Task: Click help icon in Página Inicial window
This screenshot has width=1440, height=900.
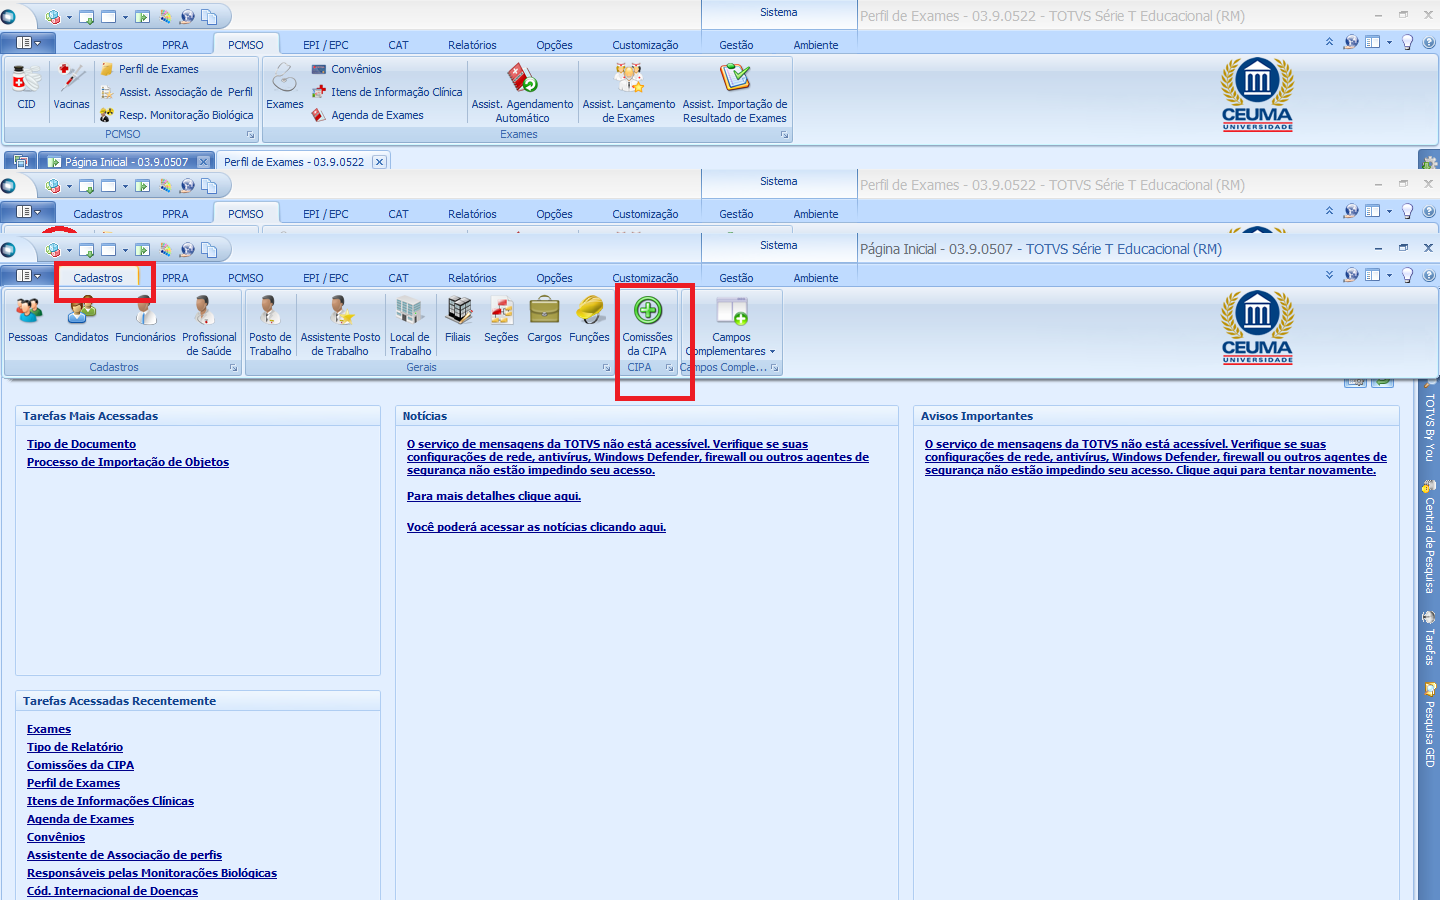Action: point(1429,275)
